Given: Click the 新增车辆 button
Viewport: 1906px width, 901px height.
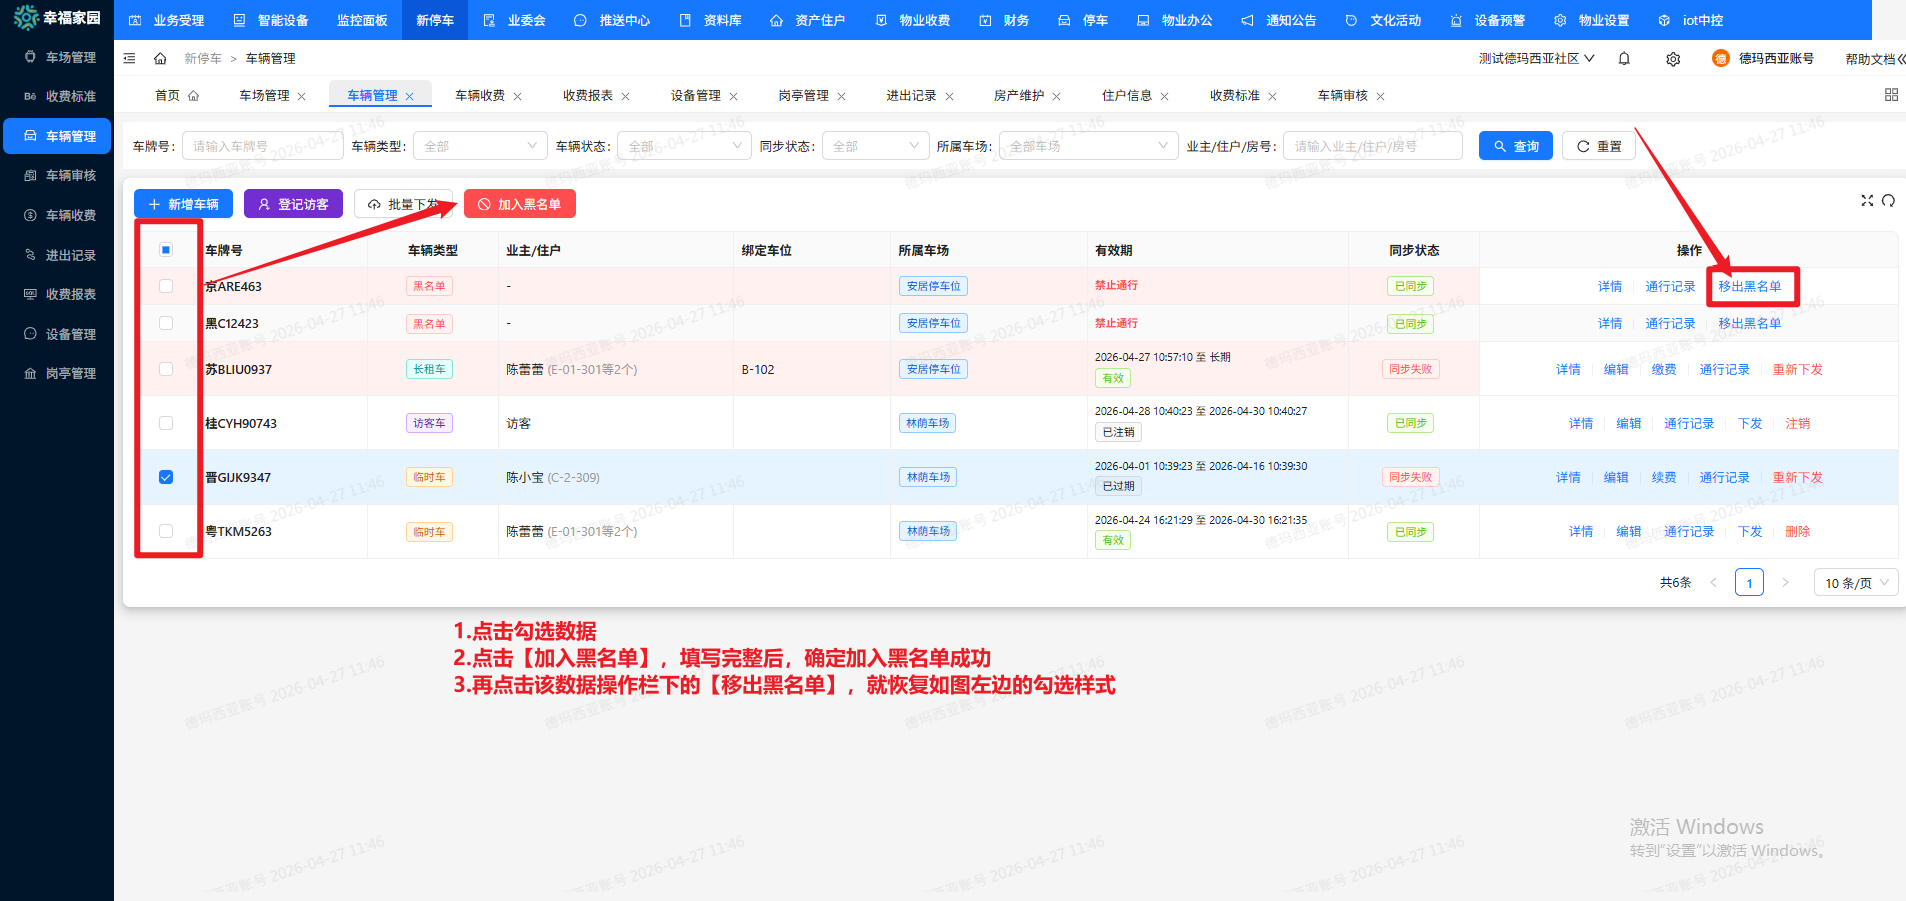Looking at the screenshot, I should pyautogui.click(x=183, y=204).
